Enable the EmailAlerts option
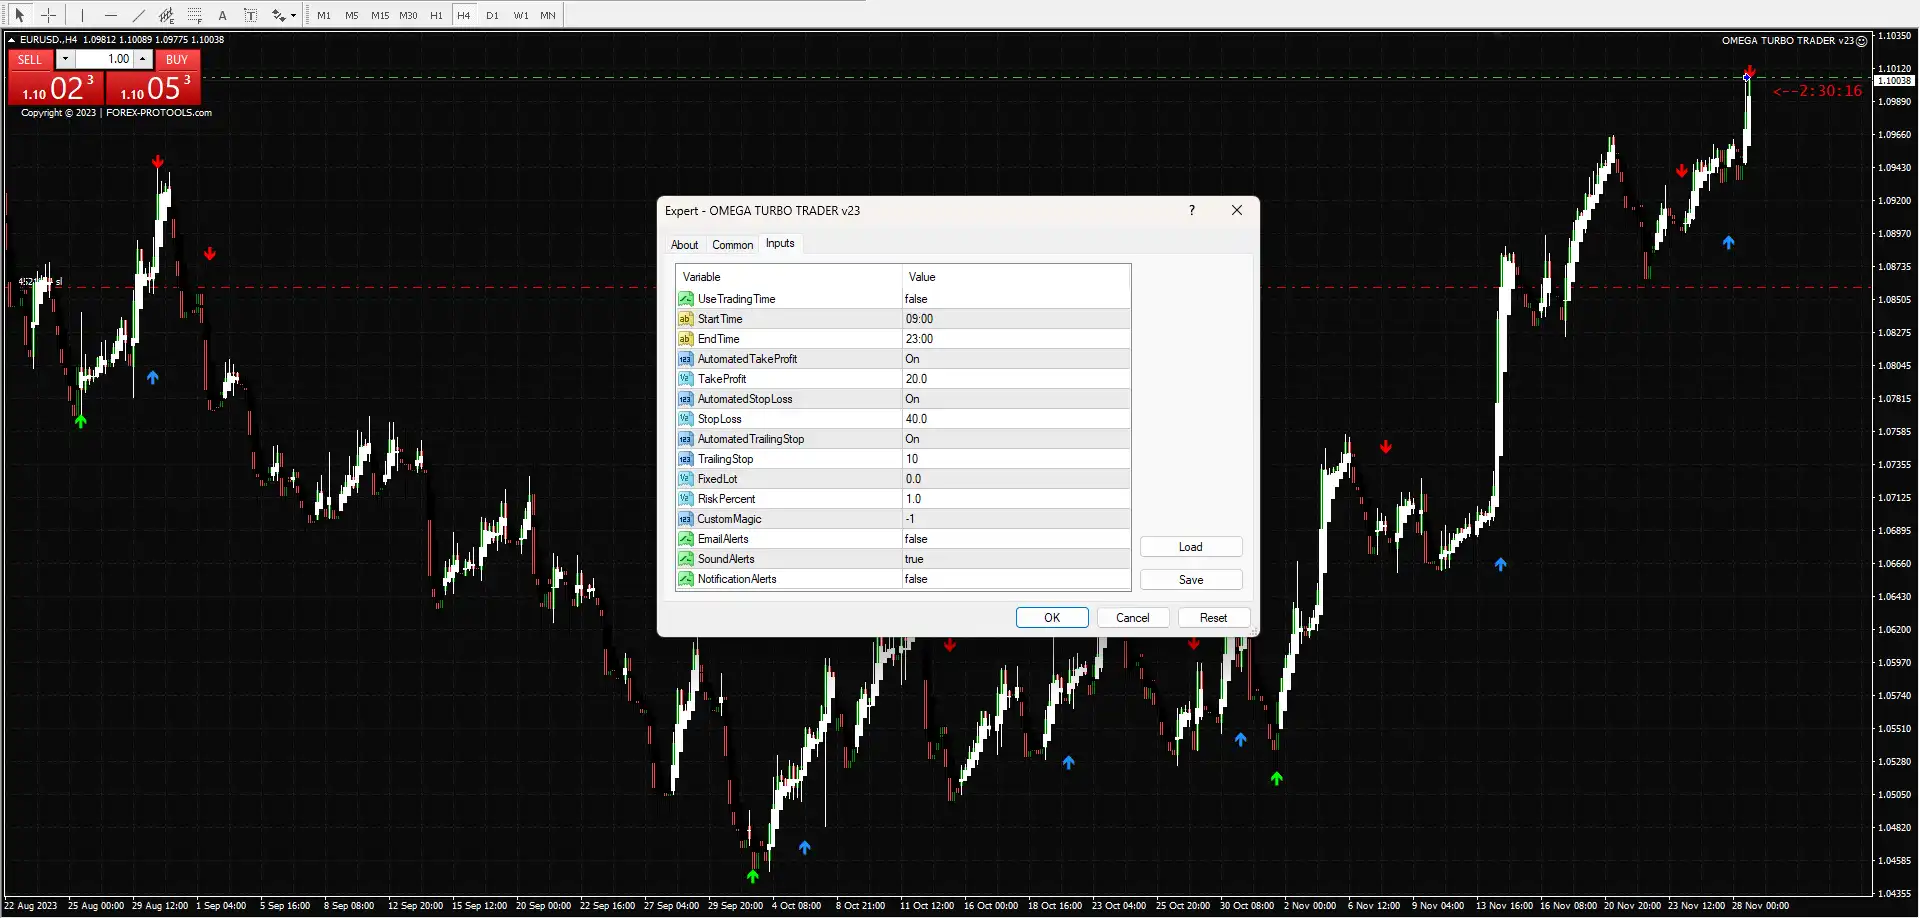This screenshot has height=919, width=1920. (1013, 538)
